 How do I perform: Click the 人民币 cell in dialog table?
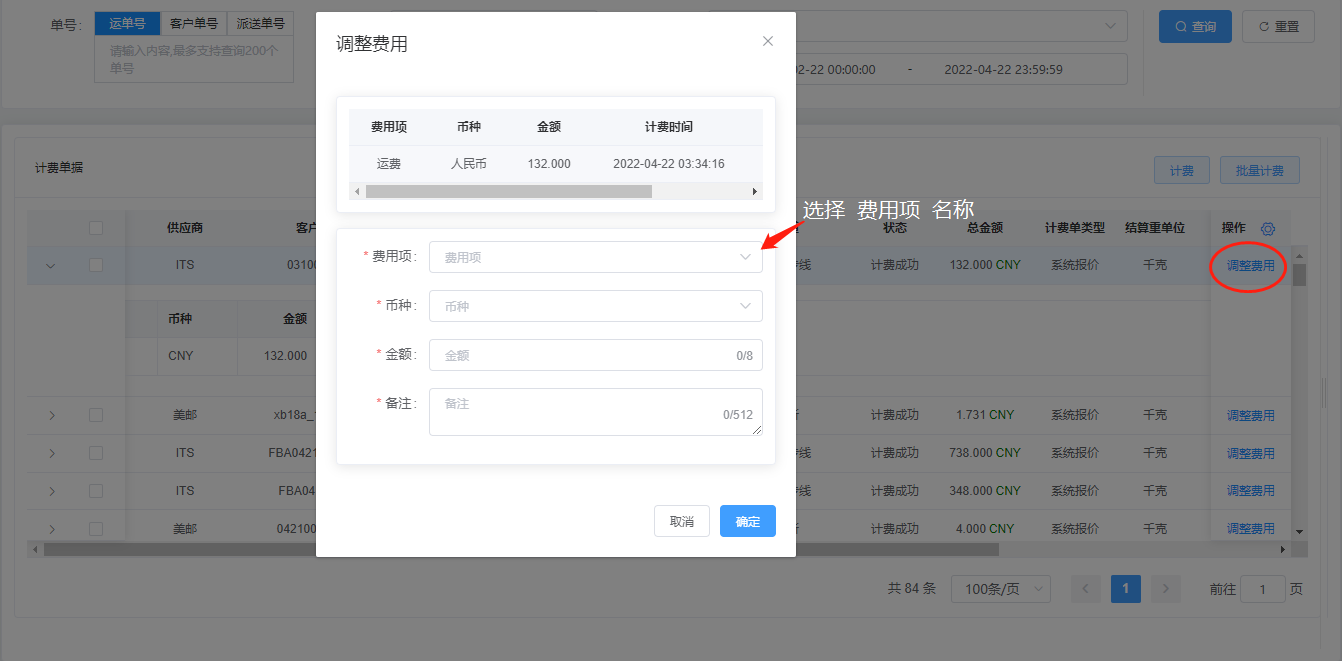click(469, 163)
